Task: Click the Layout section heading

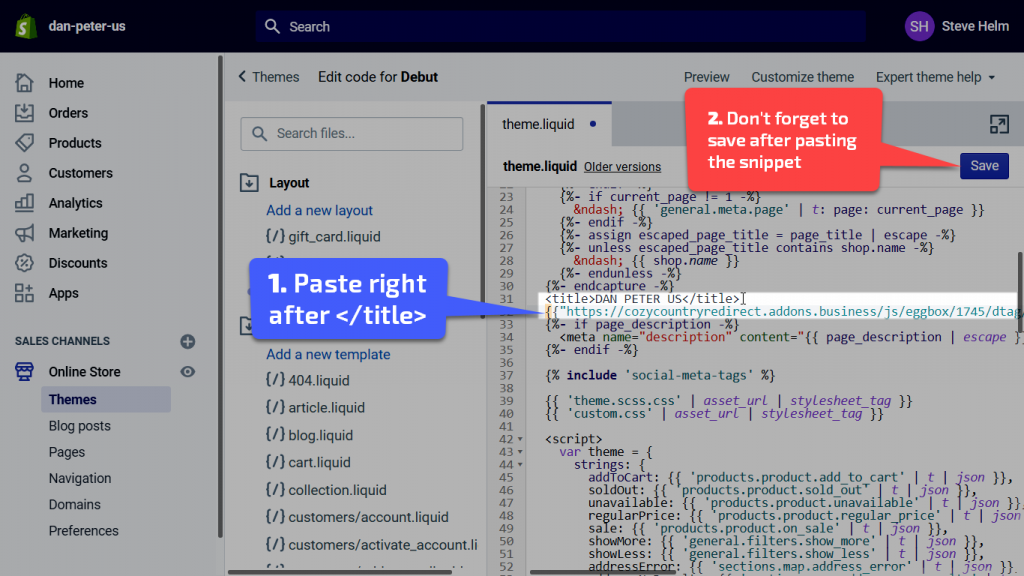Action: 289,183
